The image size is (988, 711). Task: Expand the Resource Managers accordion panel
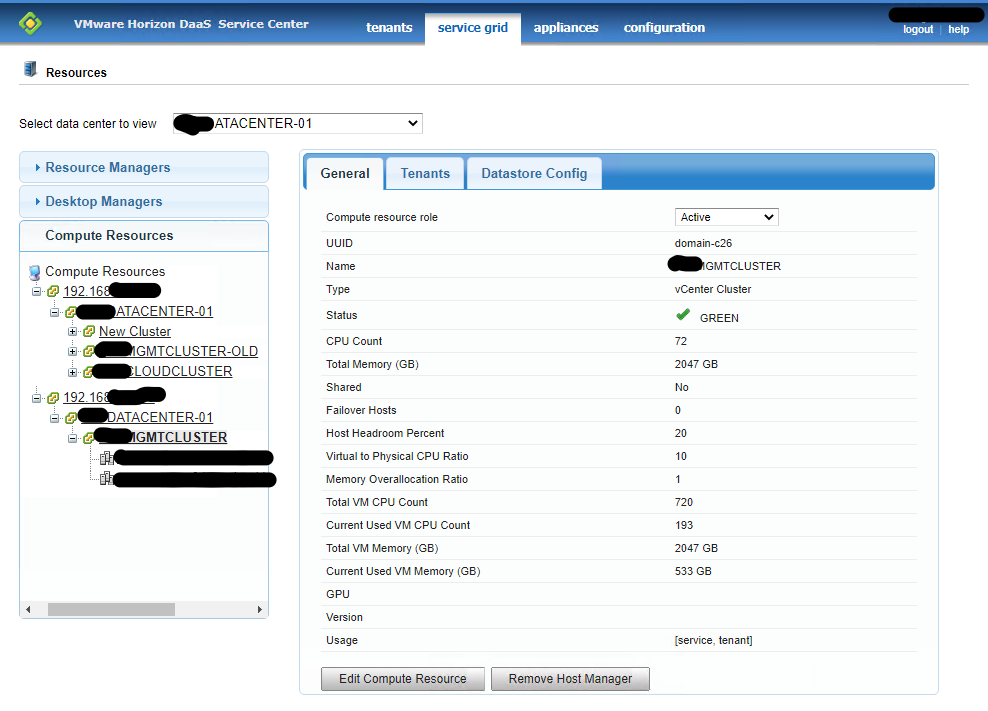[144, 167]
